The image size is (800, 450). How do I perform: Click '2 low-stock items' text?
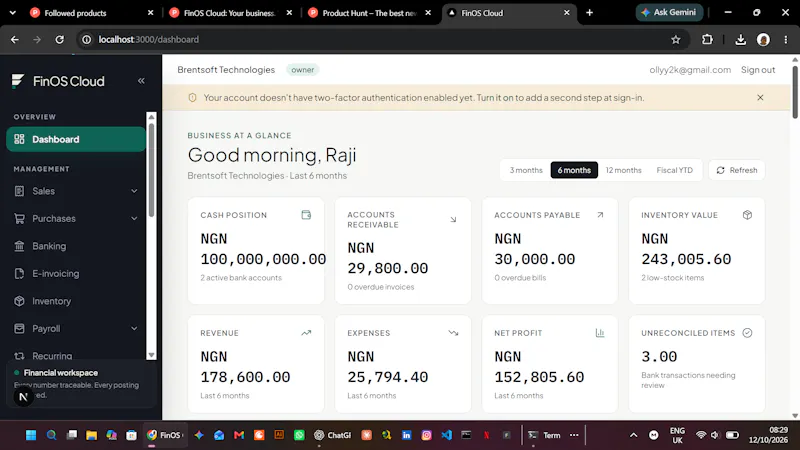click(672, 278)
